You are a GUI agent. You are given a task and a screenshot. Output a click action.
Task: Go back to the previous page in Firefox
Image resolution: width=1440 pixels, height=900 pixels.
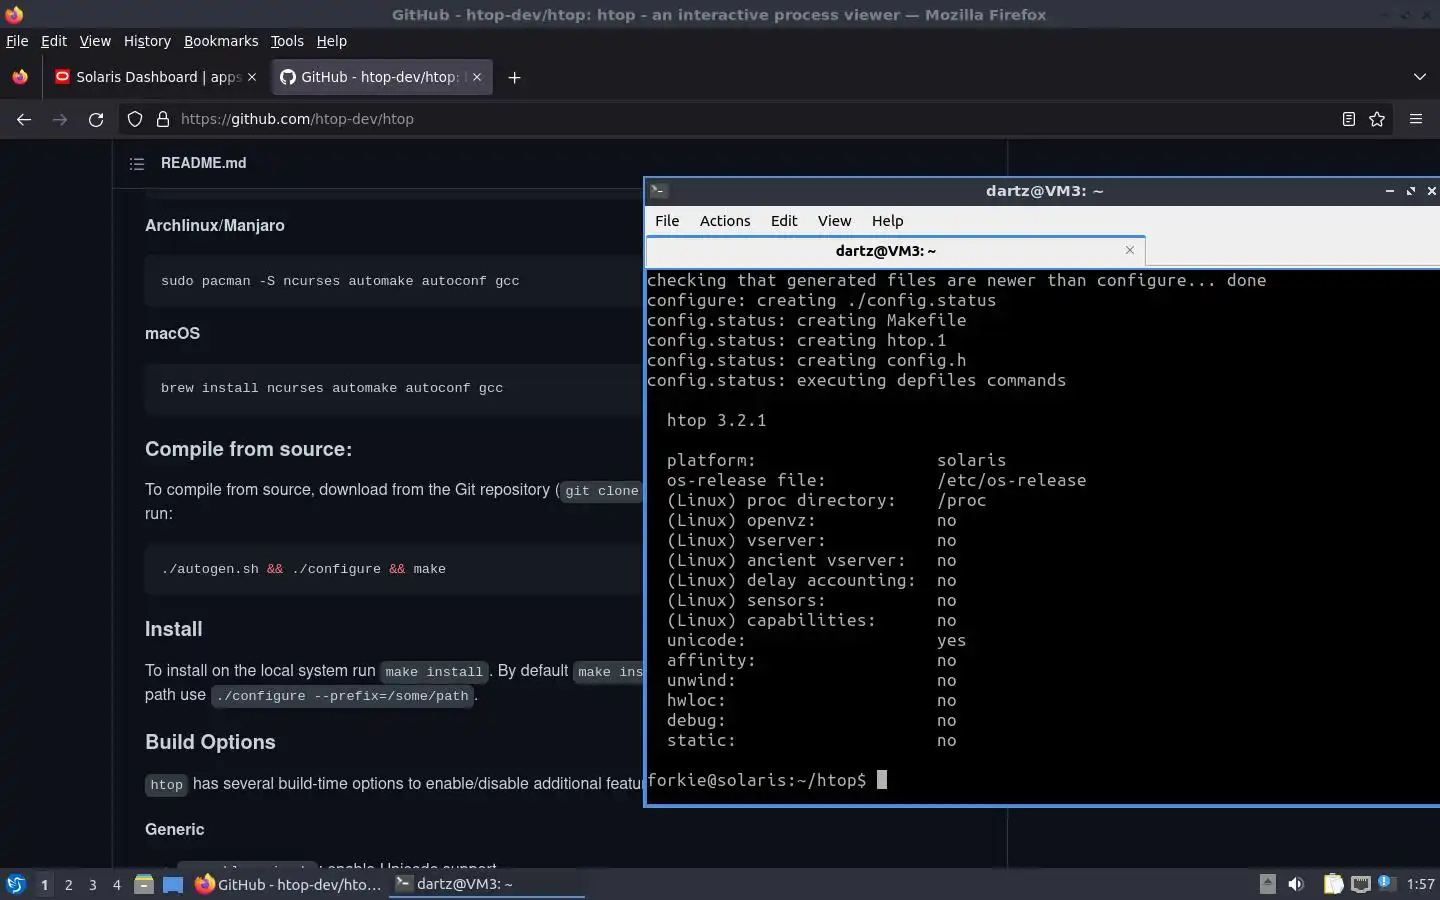pos(24,119)
